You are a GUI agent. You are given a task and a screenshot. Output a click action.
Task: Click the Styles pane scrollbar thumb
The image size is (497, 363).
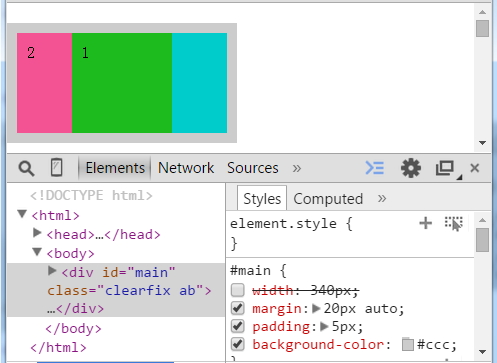click(482, 240)
